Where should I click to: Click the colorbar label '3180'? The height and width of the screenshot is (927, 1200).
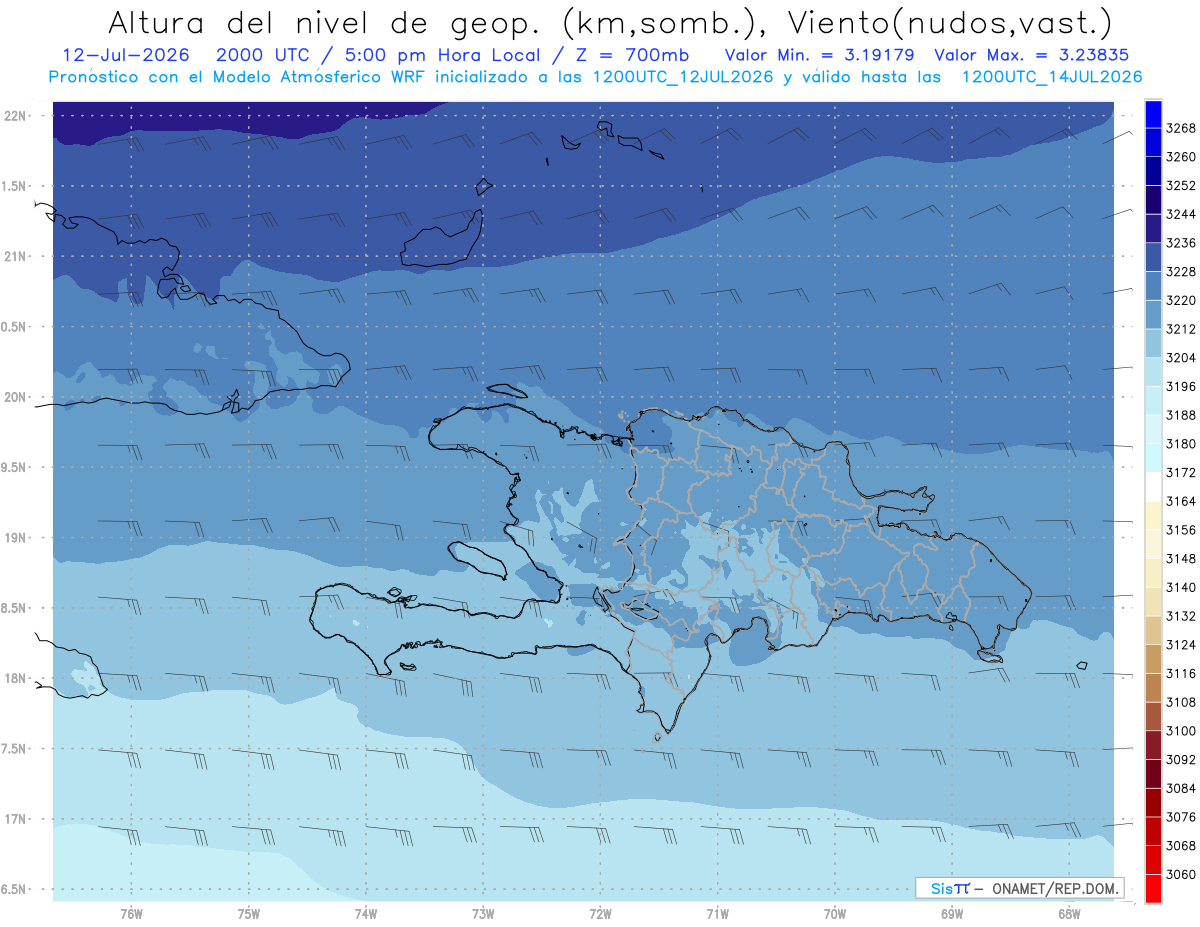pos(1181,444)
